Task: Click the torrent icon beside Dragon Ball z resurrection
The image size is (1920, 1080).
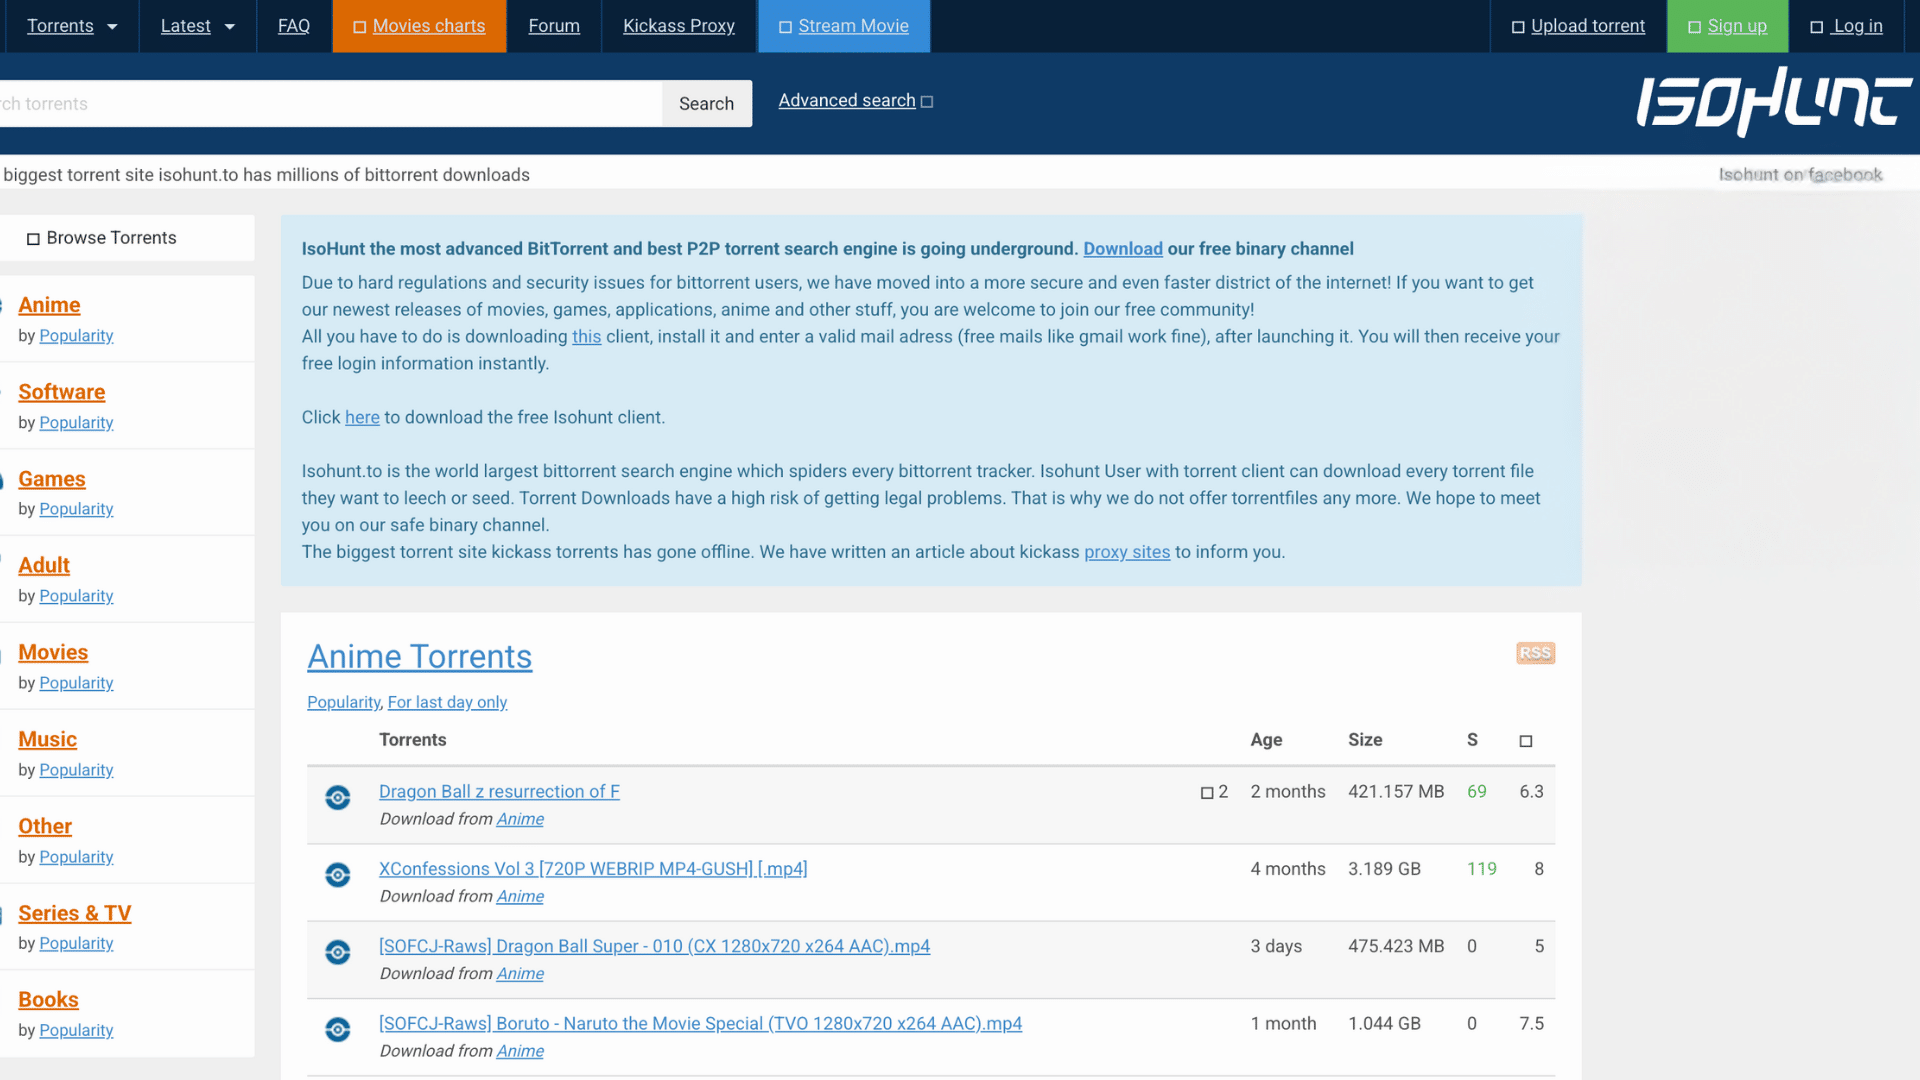Action: tap(338, 798)
